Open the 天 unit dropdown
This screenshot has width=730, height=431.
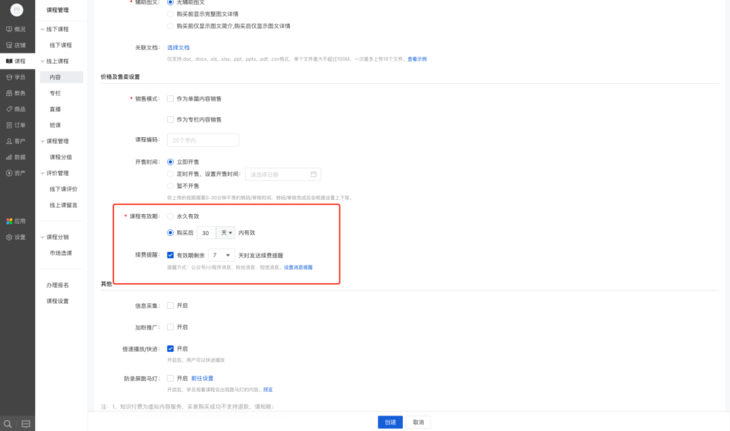pyautogui.click(x=226, y=233)
